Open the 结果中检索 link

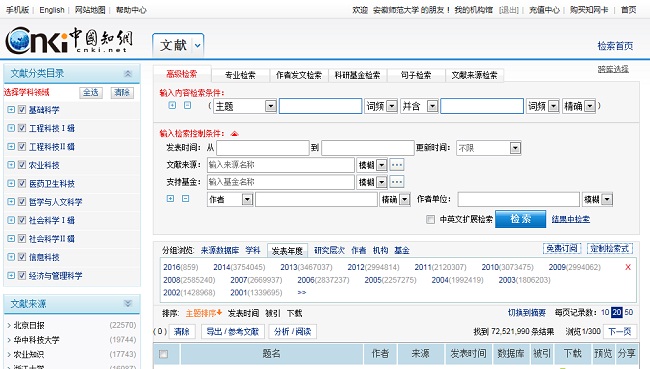(x=570, y=219)
